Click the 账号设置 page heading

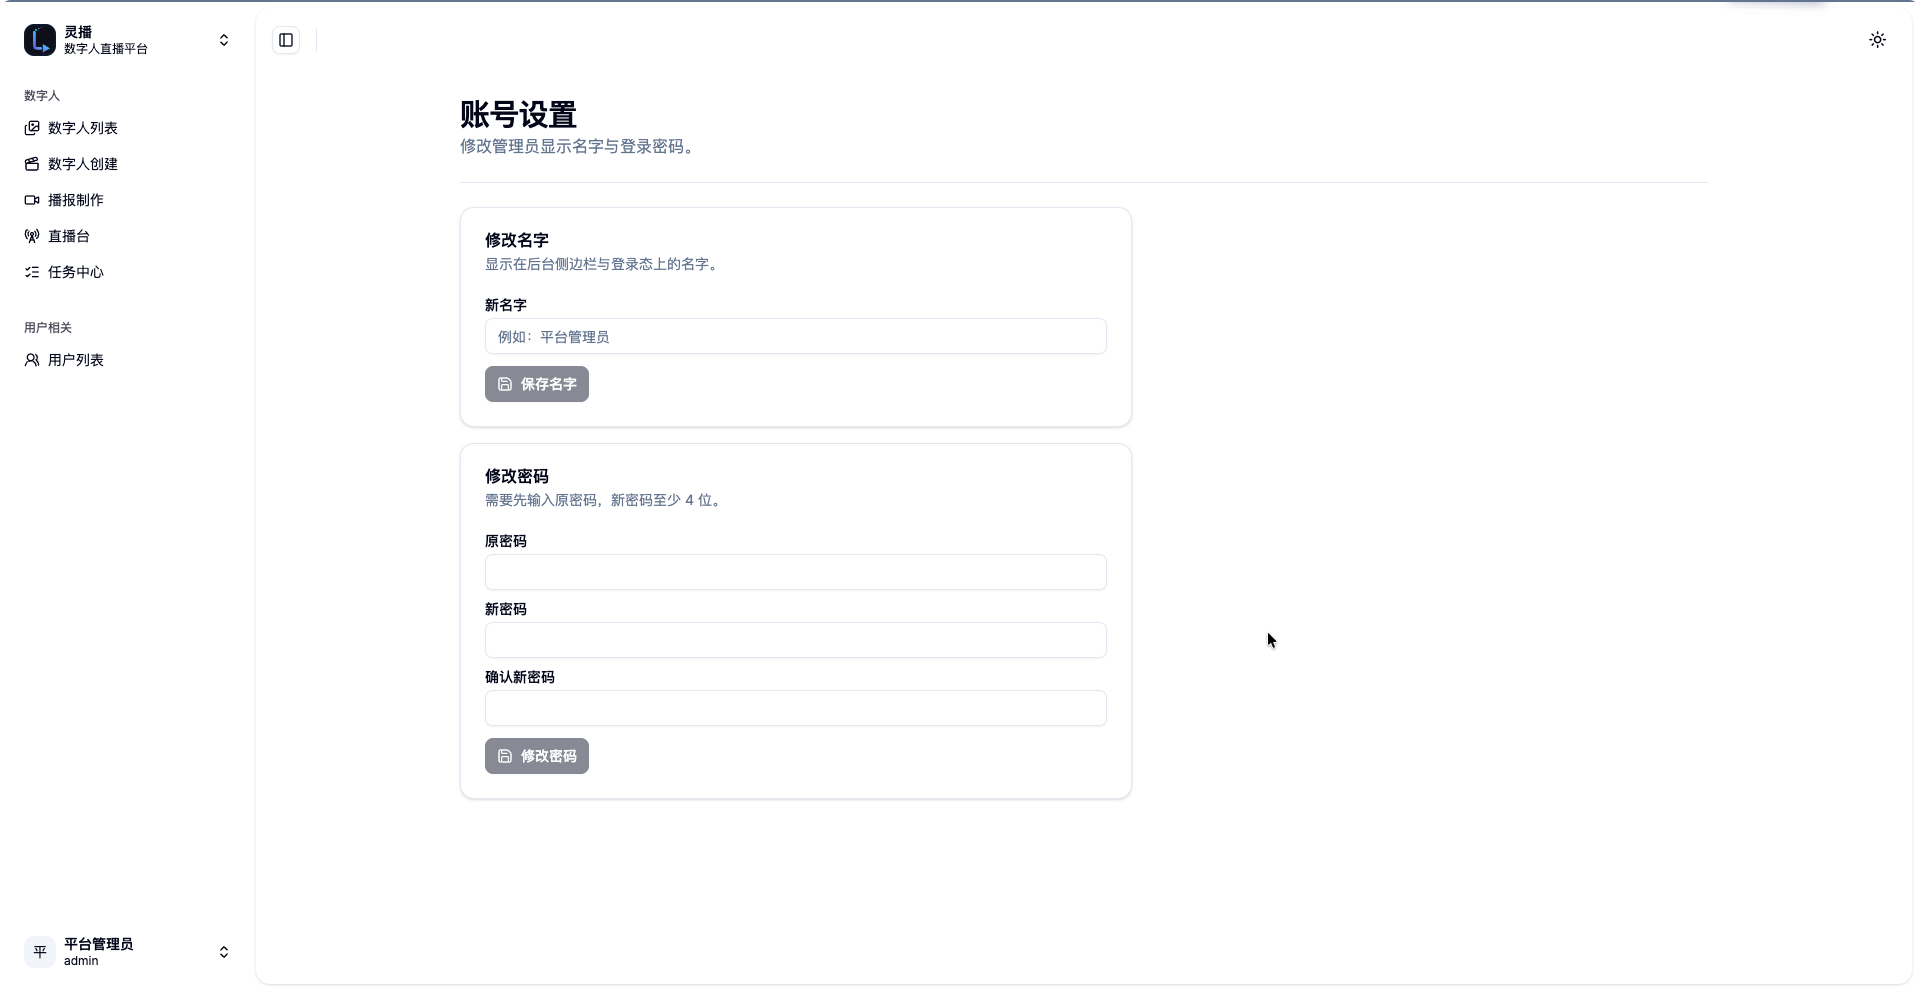518,115
